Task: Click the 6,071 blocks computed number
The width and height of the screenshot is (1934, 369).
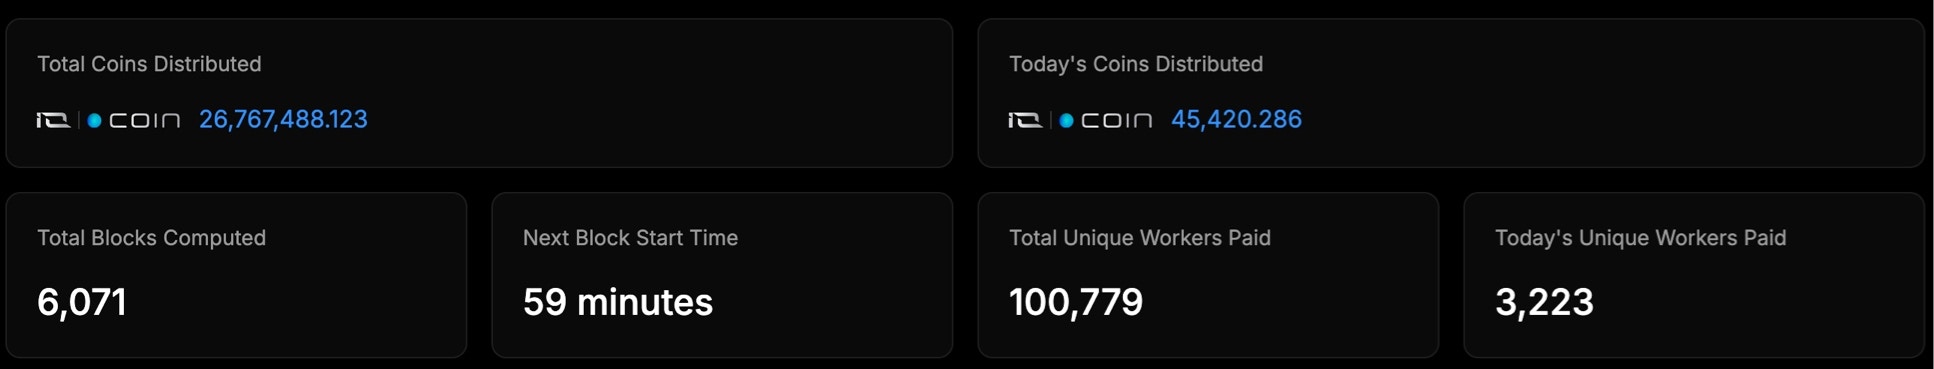Action: pos(82,302)
